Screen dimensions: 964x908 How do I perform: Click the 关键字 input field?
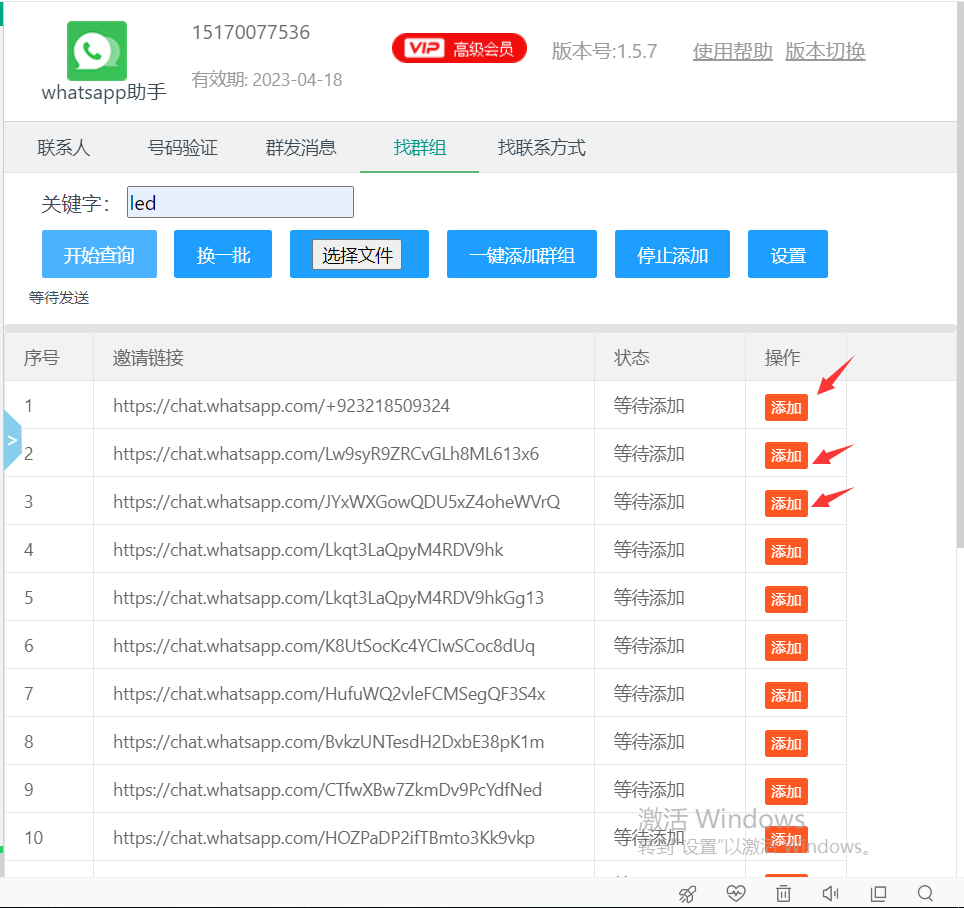[x=240, y=203]
